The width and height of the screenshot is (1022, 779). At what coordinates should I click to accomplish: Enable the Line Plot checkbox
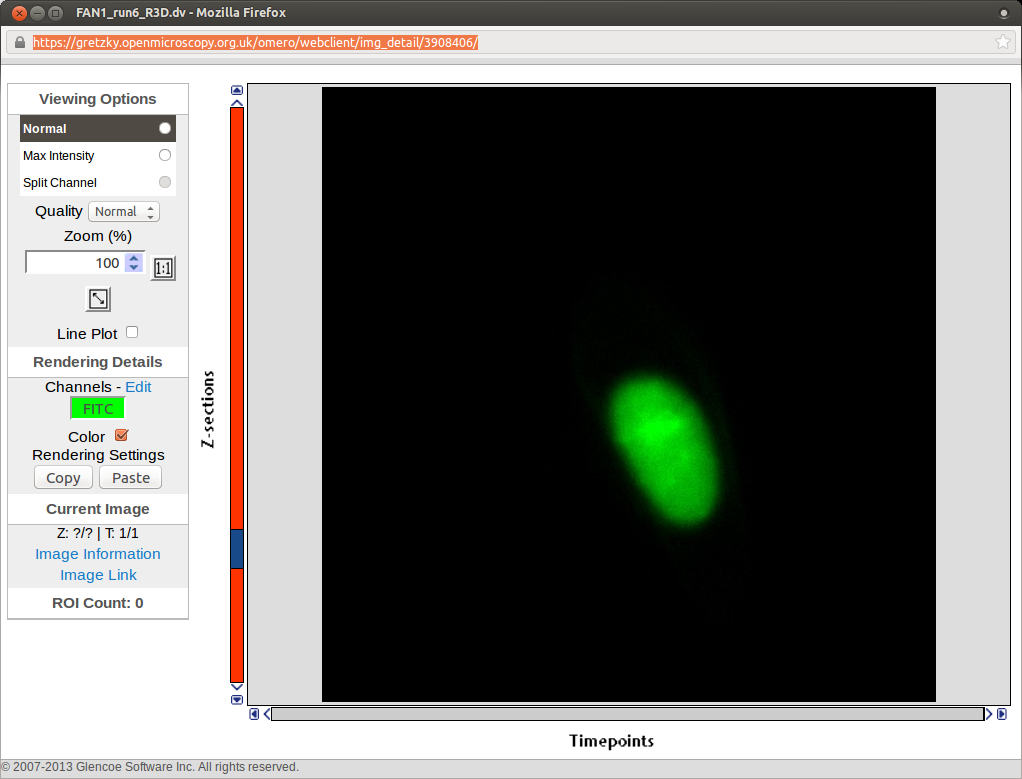[132, 332]
